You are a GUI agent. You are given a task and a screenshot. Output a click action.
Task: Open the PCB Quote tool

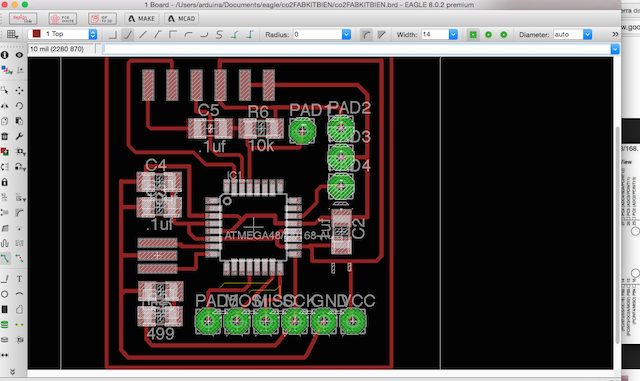[x=62, y=19]
